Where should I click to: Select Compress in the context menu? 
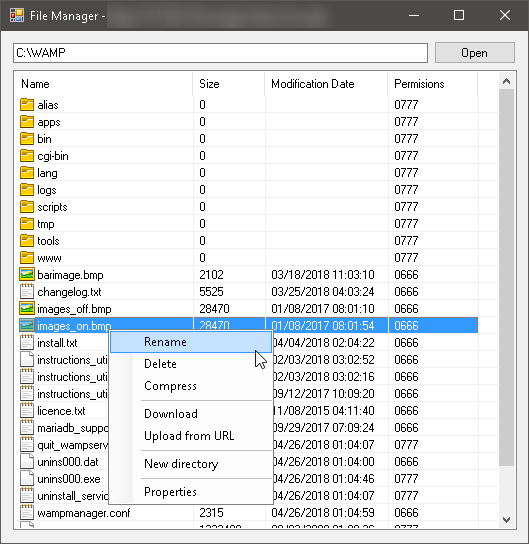(x=191, y=386)
